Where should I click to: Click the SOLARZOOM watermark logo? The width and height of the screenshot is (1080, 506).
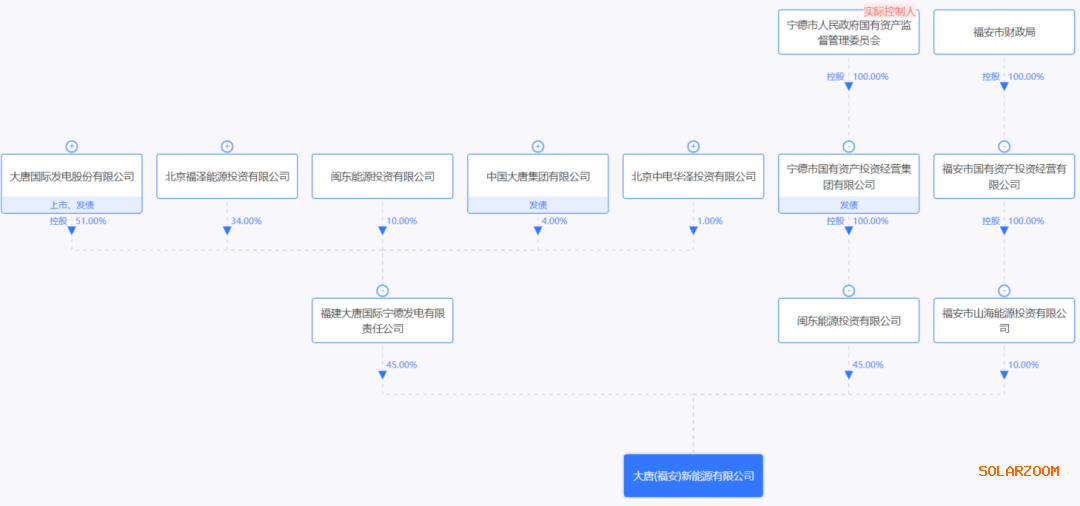point(1018,471)
